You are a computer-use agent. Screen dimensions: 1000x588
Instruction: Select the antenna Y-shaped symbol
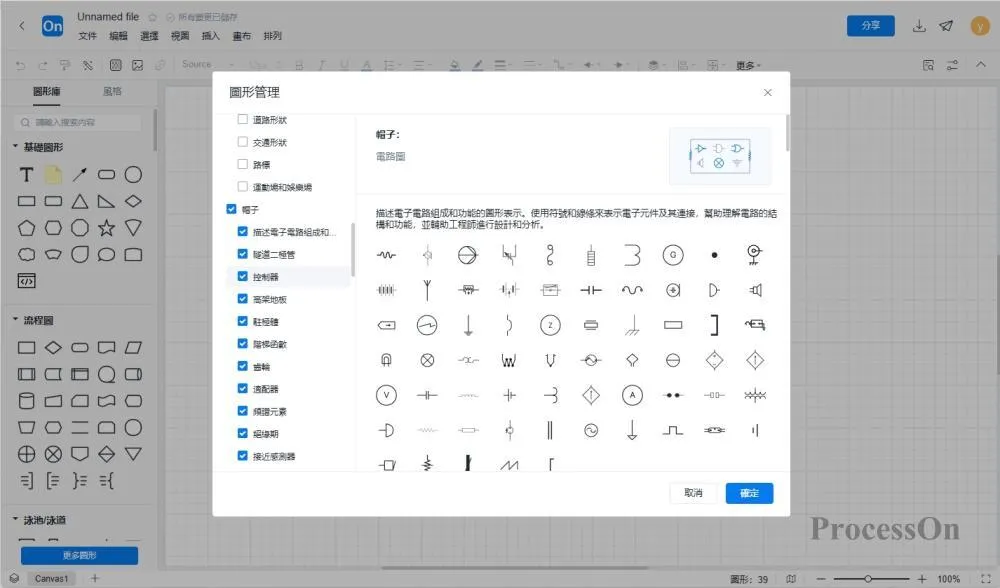click(427, 290)
